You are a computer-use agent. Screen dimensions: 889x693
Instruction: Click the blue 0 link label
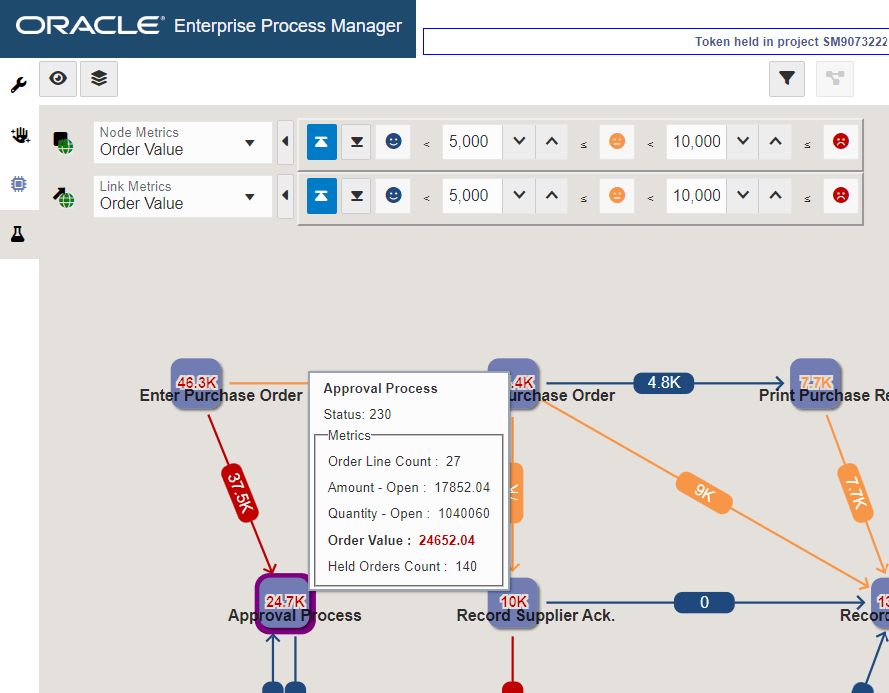(704, 602)
